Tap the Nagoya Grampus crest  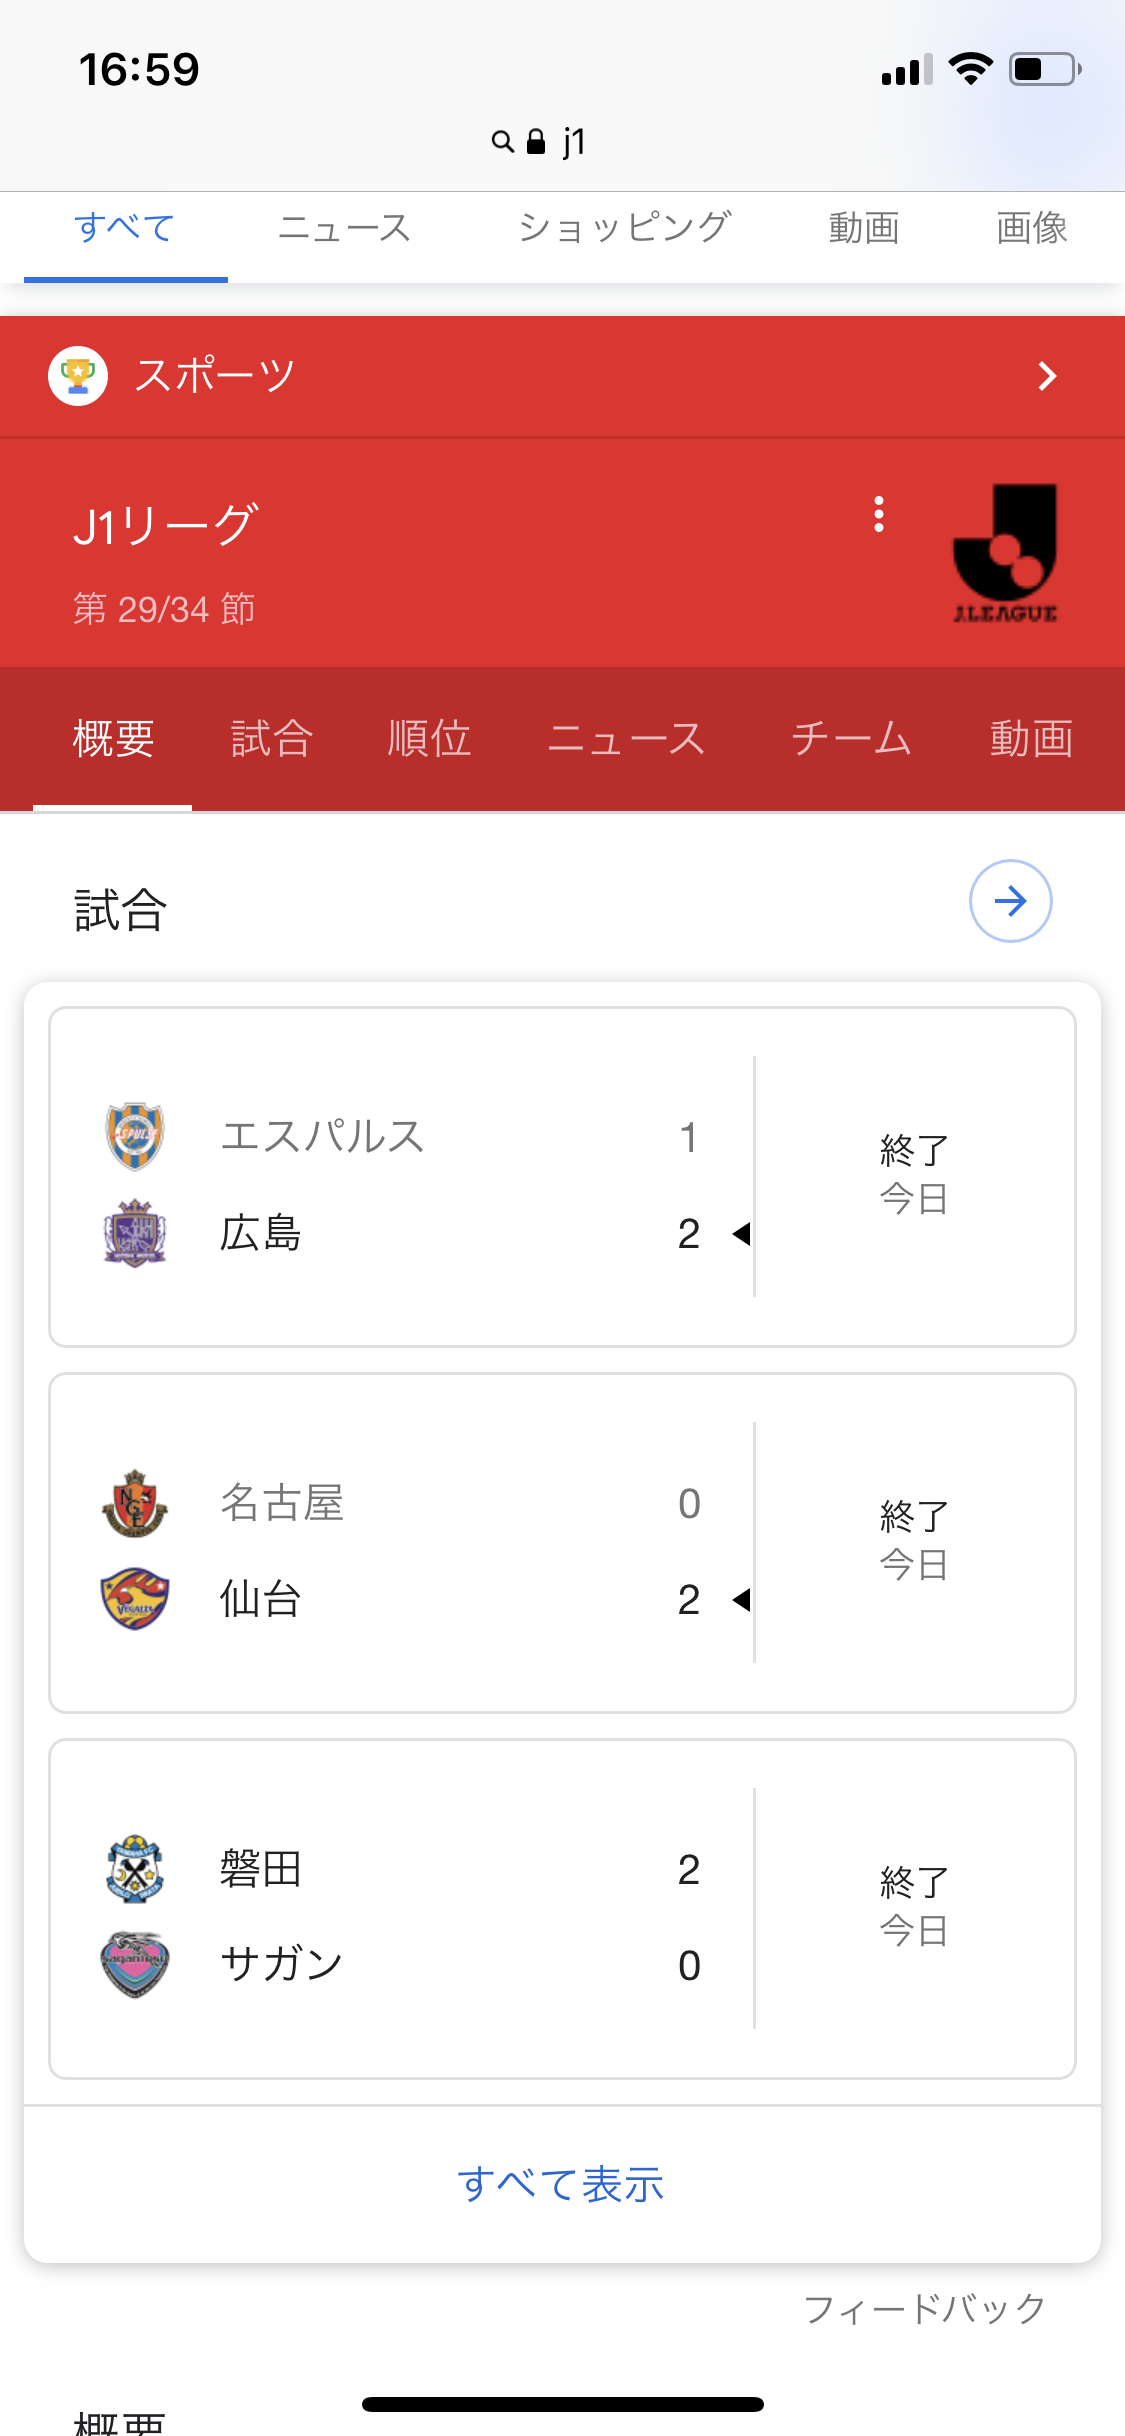(135, 1503)
